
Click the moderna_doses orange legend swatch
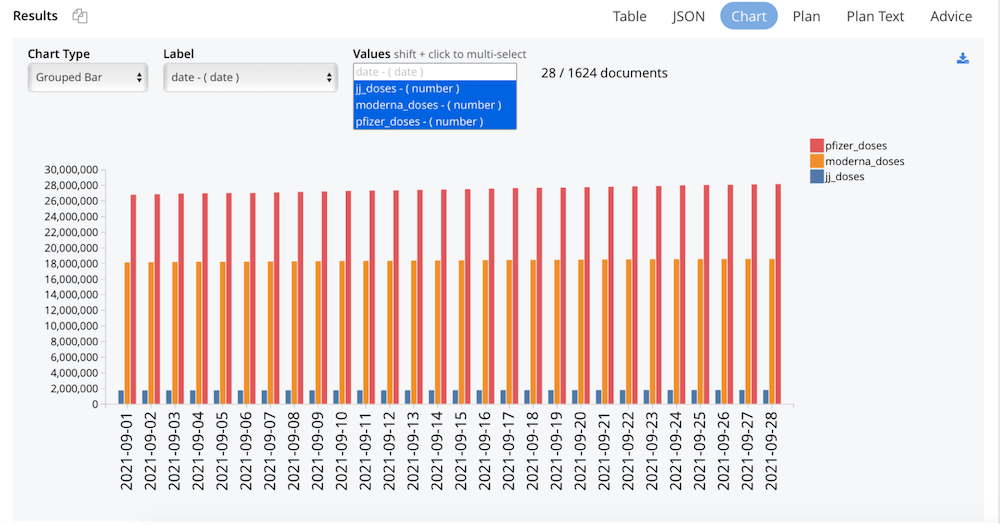tap(817, 161)
